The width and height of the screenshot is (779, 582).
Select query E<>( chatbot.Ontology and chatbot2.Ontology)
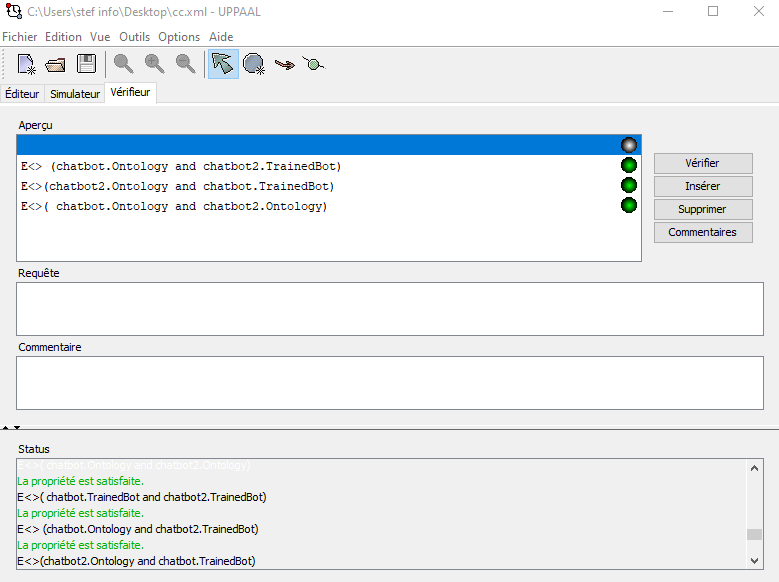coord(329,206)
